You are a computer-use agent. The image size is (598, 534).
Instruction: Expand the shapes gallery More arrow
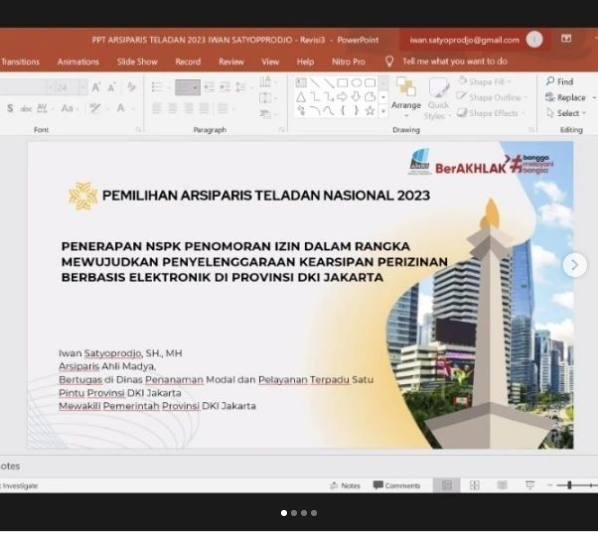coord(384,111)
